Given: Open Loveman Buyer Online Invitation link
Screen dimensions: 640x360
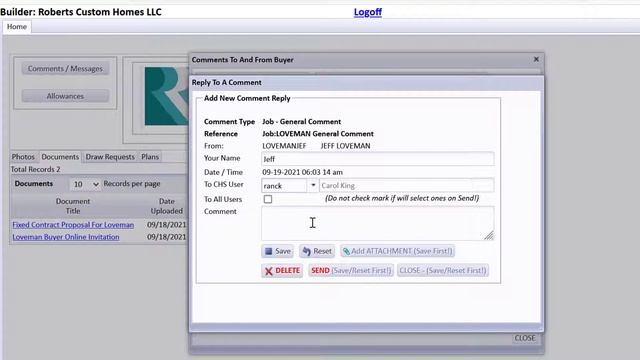Looking at the screenshot, I should click(x=66, y=237).
